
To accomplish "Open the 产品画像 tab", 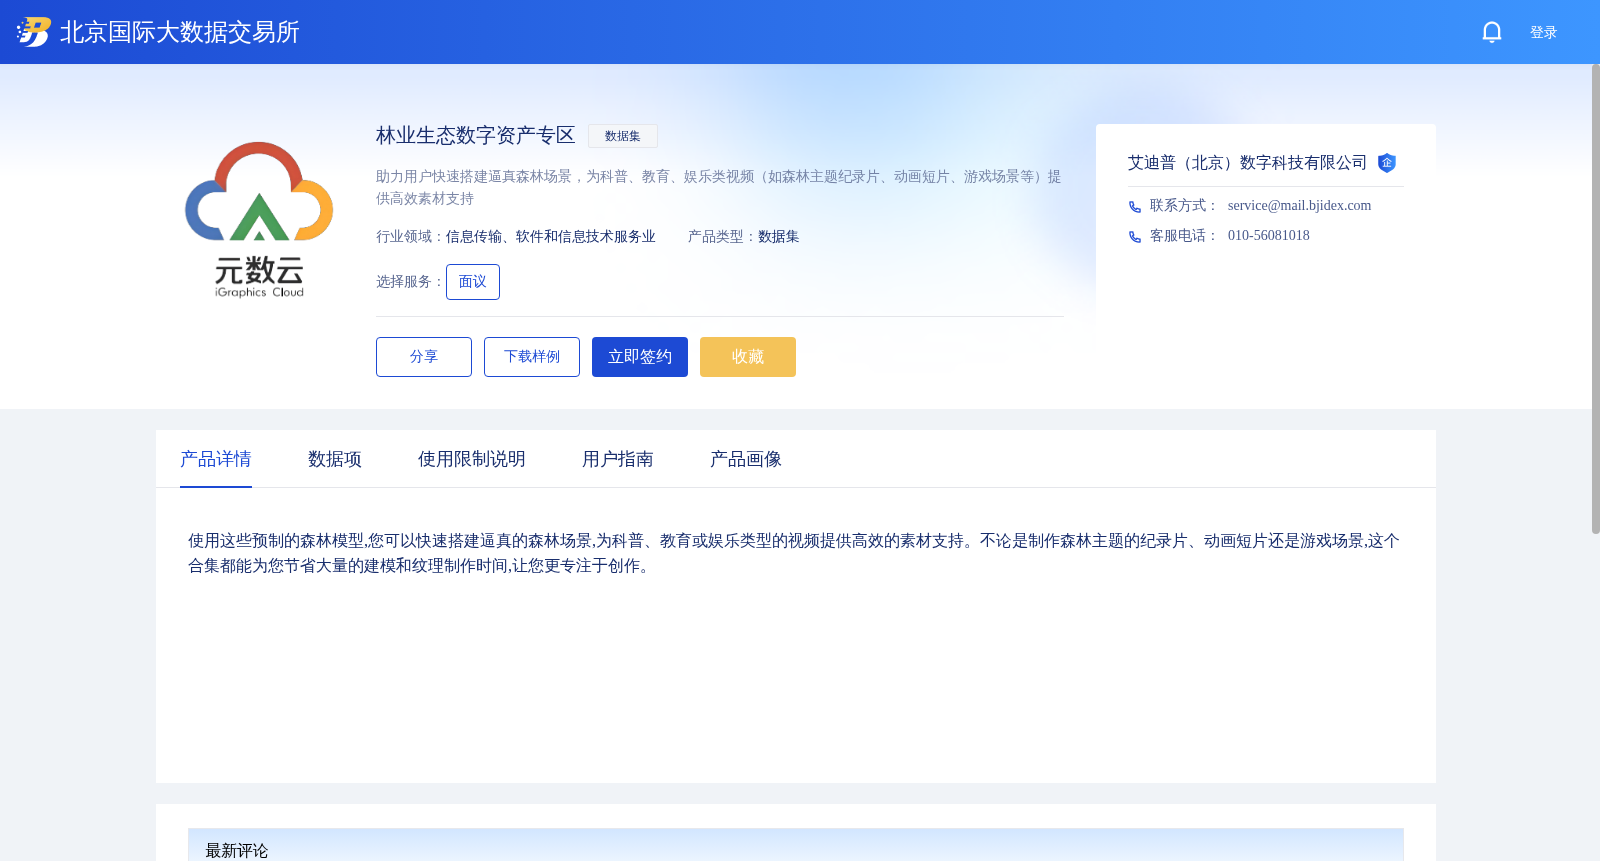I will pyautogui.click(x=746, y=459).
